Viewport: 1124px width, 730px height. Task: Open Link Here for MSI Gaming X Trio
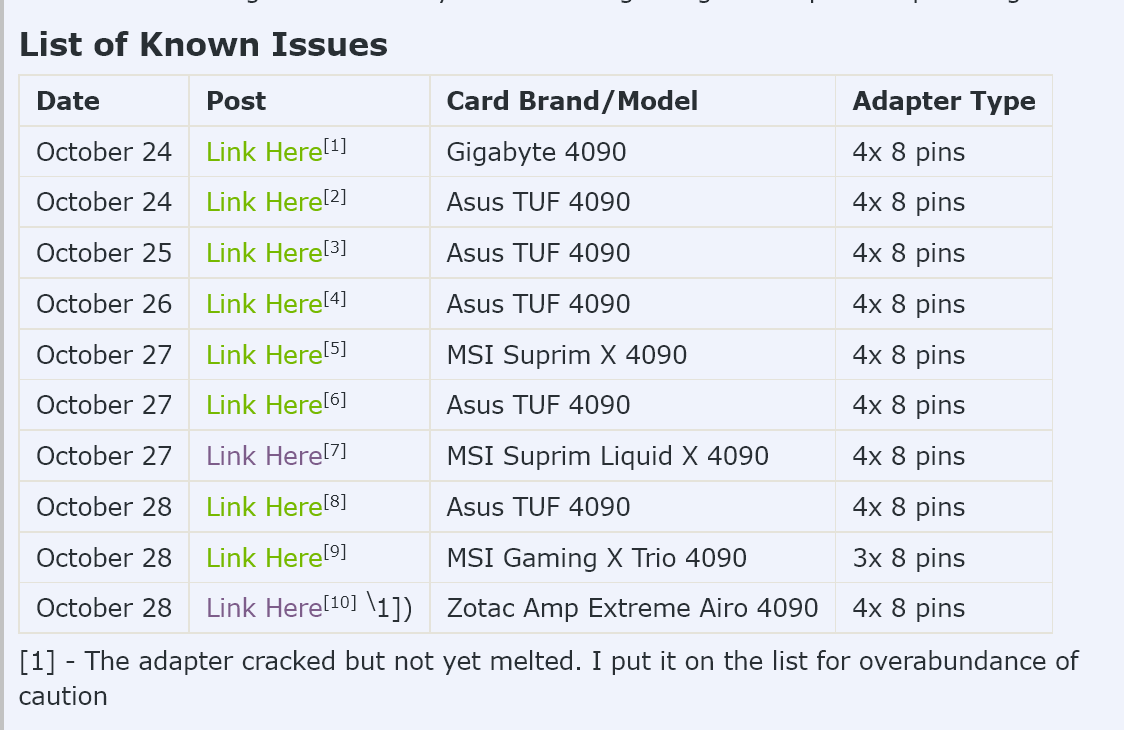pyautogui.click(x=264, y=559)
